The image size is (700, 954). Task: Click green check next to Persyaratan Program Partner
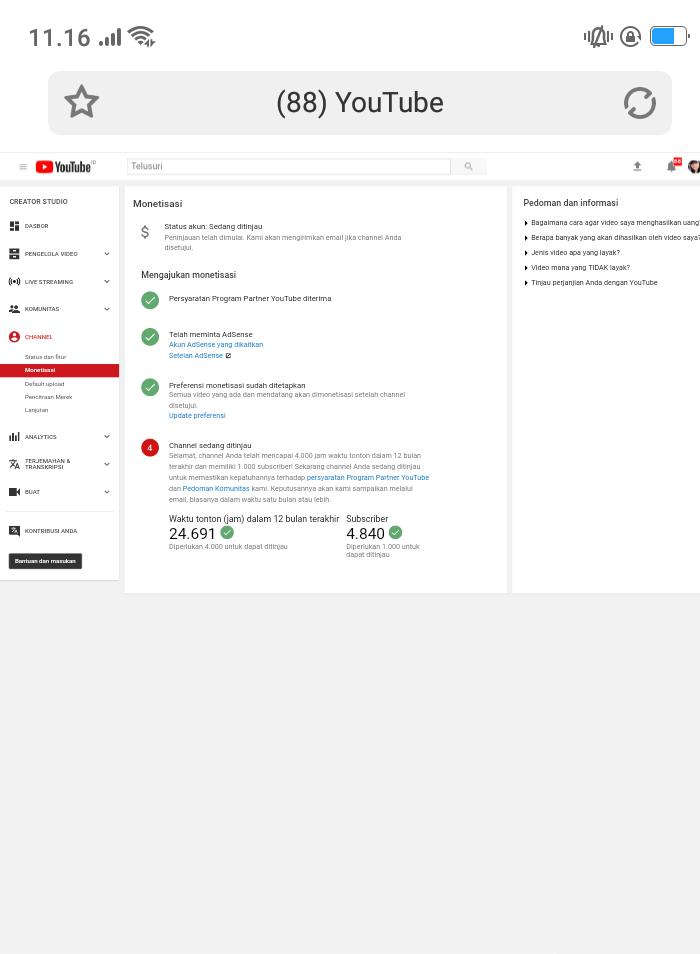[150, 300]
